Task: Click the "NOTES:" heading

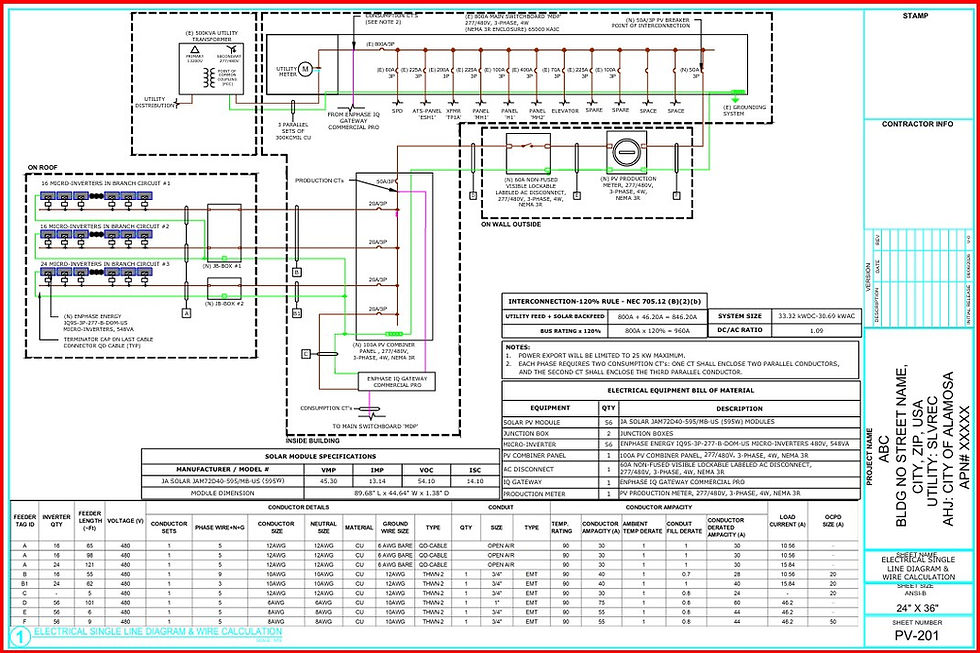Action: click(518, 347)
